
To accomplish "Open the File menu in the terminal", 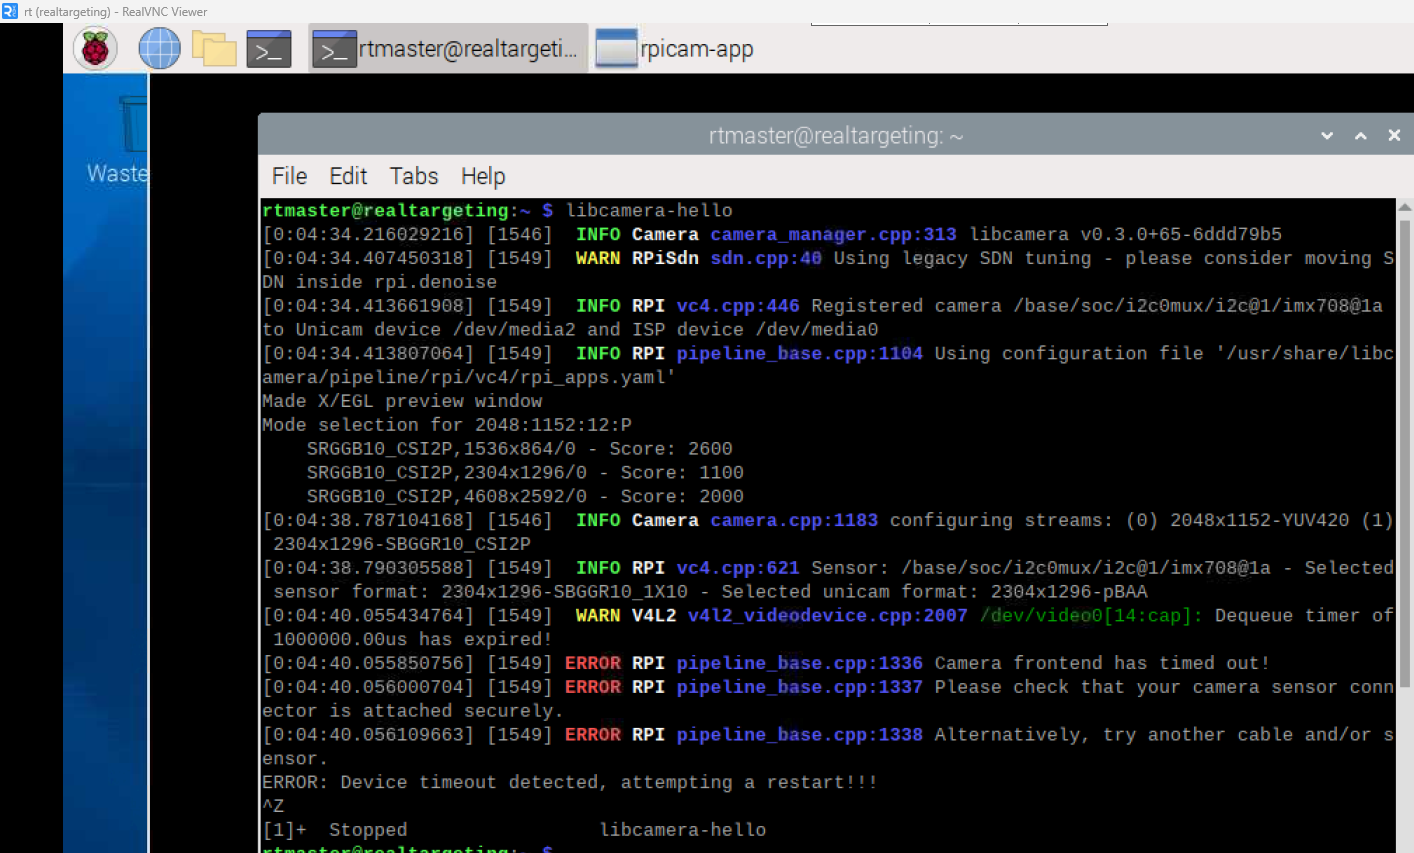I will (289, 177).
